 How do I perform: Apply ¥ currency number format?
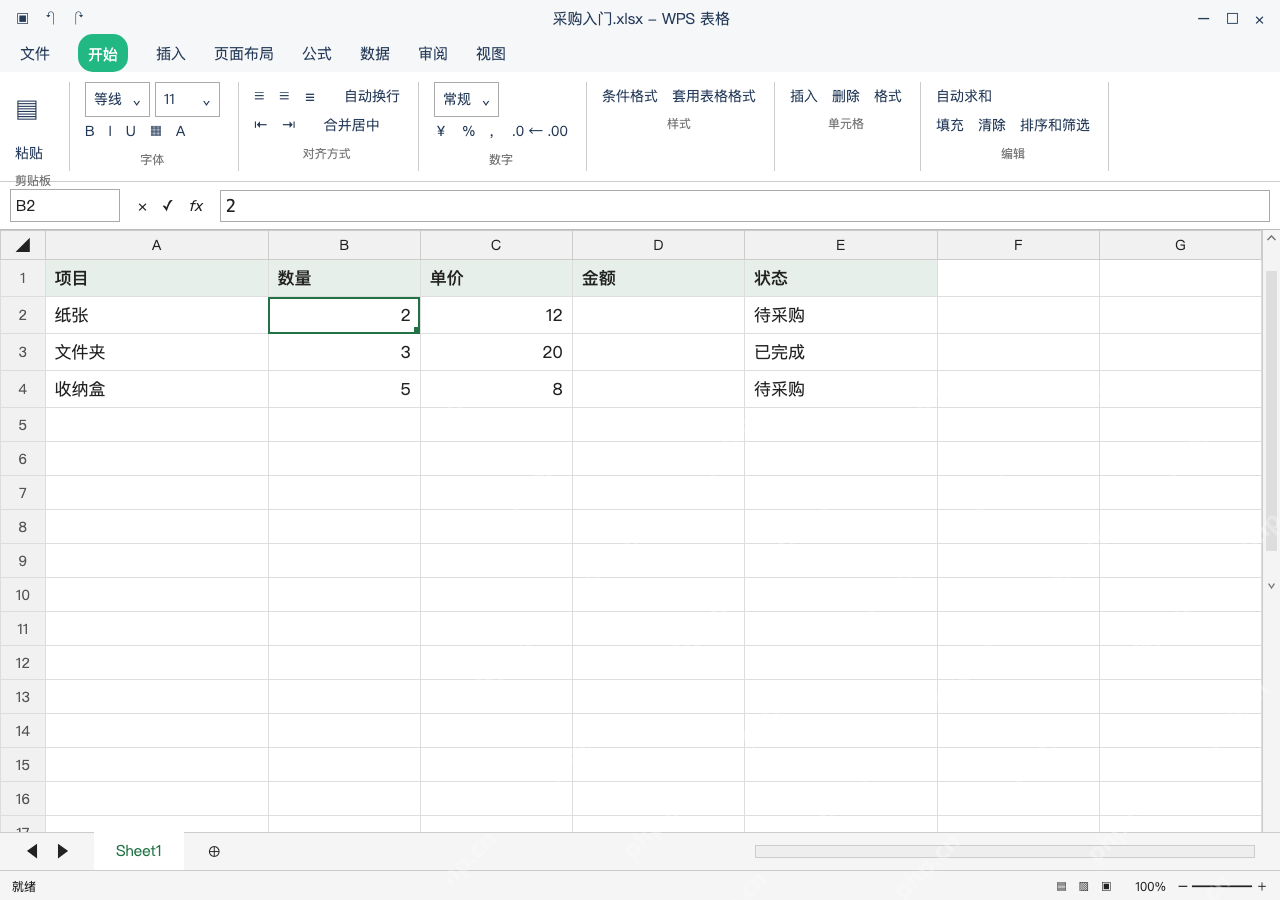[x=441, y=131]
